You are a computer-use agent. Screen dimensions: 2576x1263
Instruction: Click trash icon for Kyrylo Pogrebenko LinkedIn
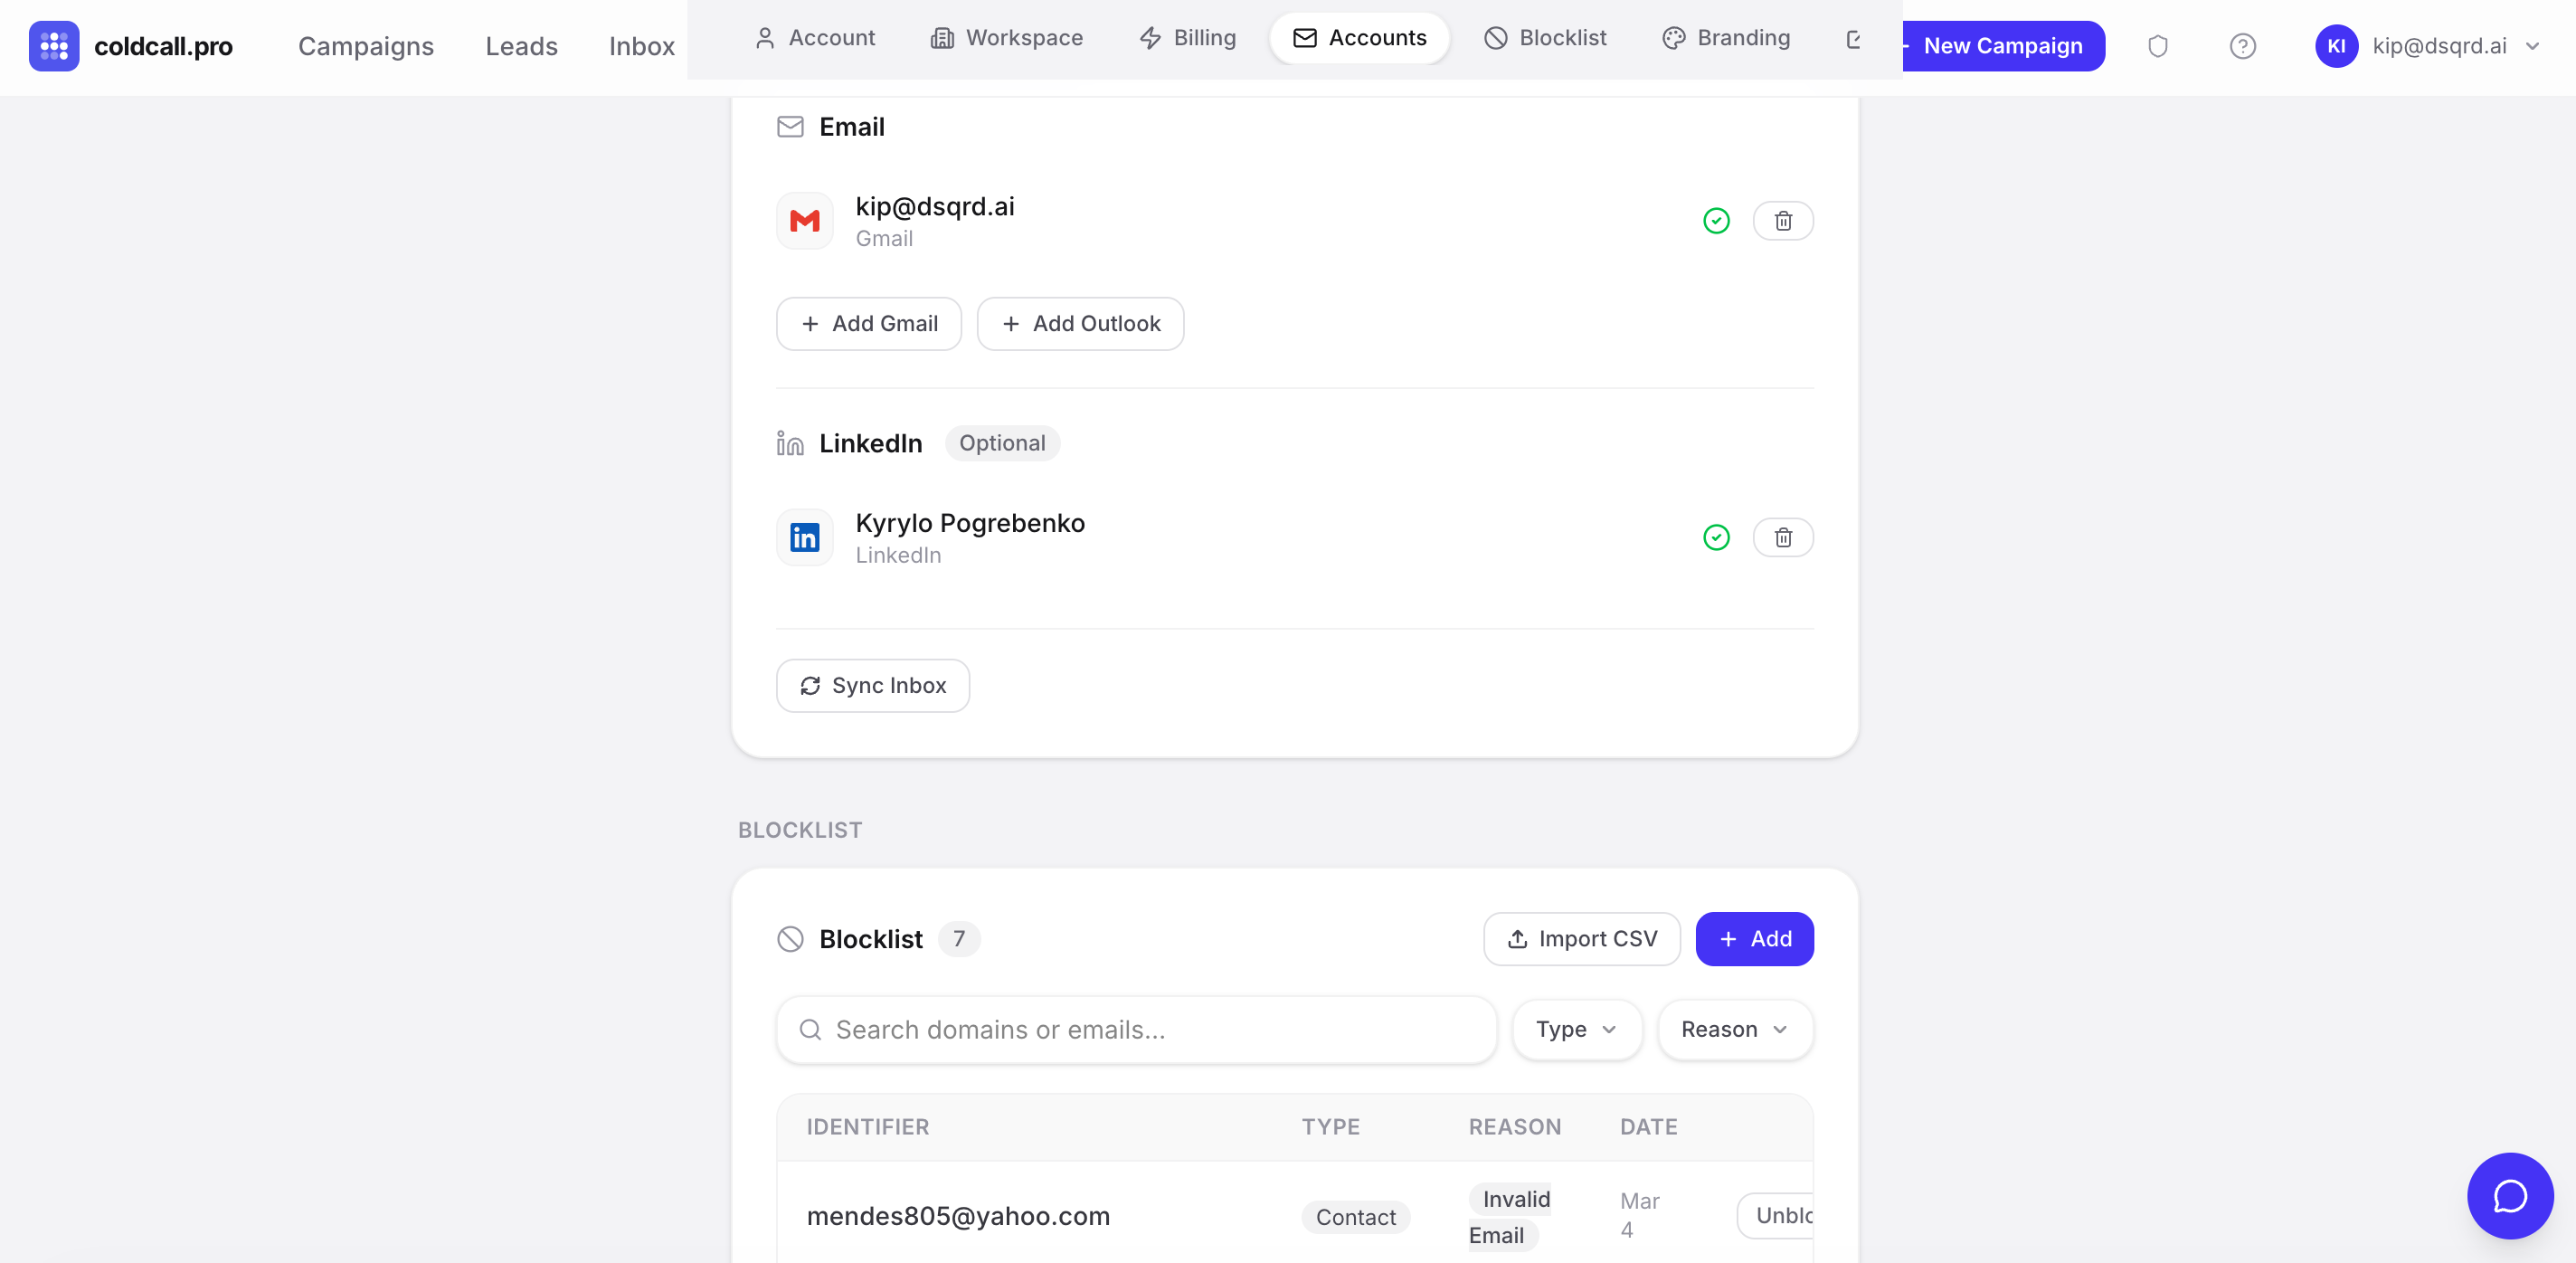pos(1782,538)
